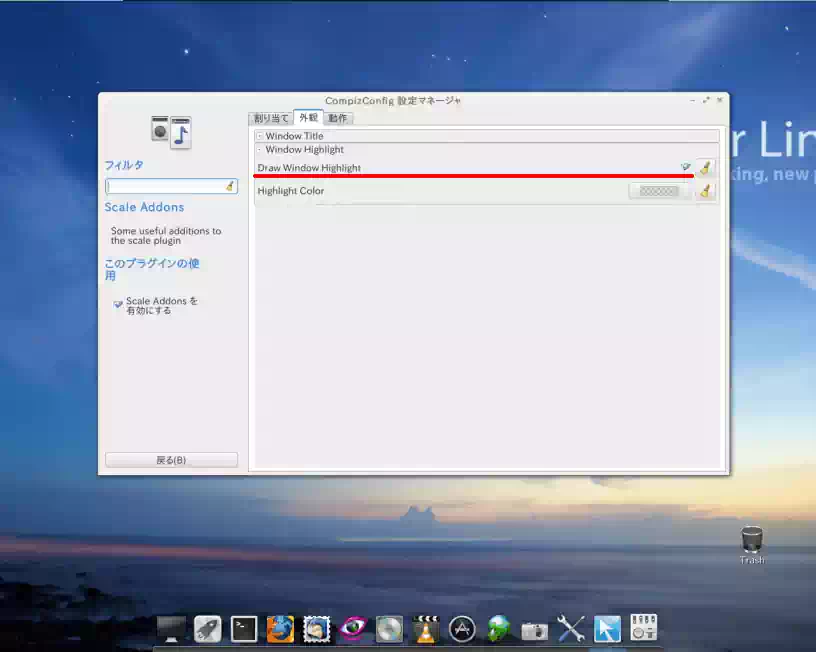816x652 pixels.
Task: Expand the Window Title section
Action: click(x=260, y=136)
